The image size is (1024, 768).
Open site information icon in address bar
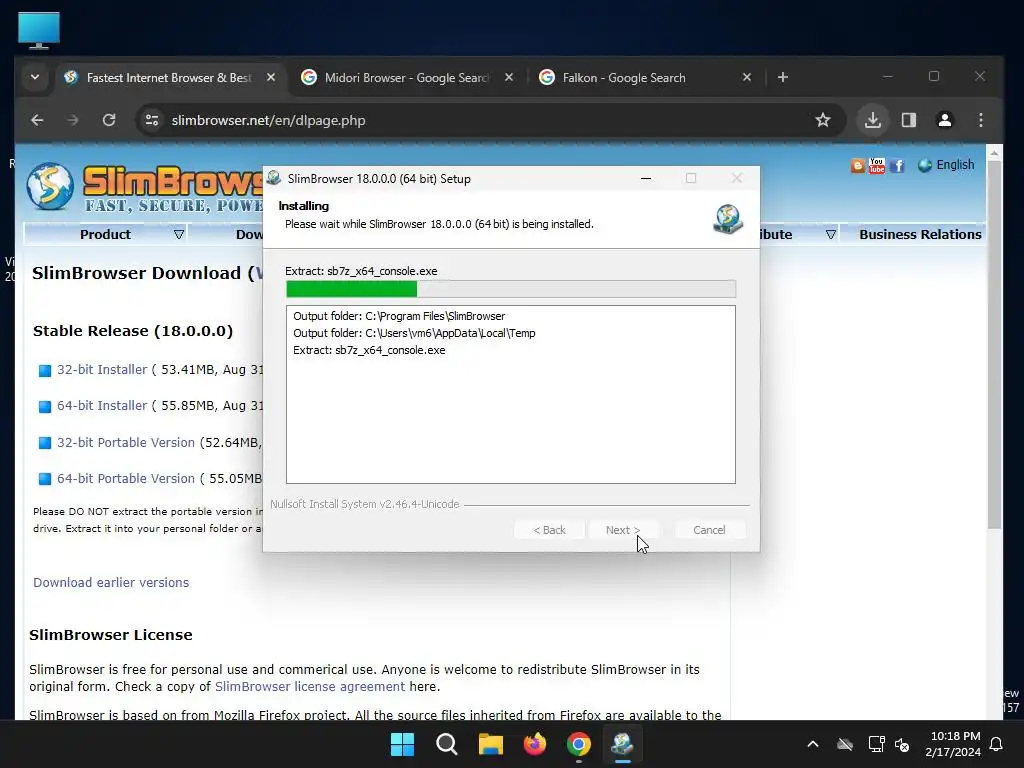[x=152, y=120]
